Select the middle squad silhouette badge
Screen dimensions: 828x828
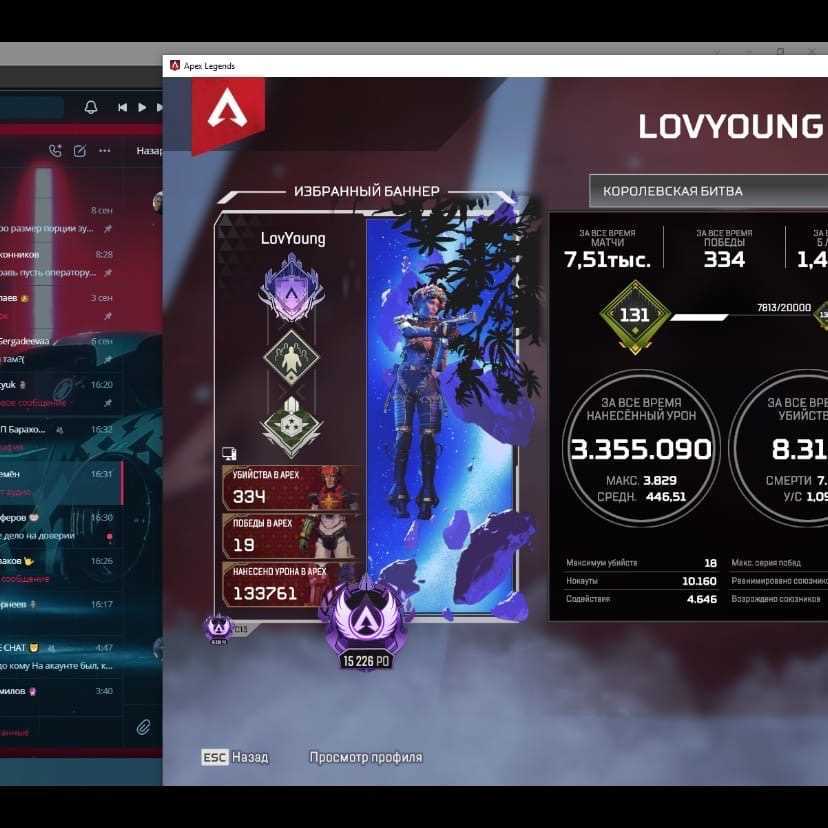point(291,358)
